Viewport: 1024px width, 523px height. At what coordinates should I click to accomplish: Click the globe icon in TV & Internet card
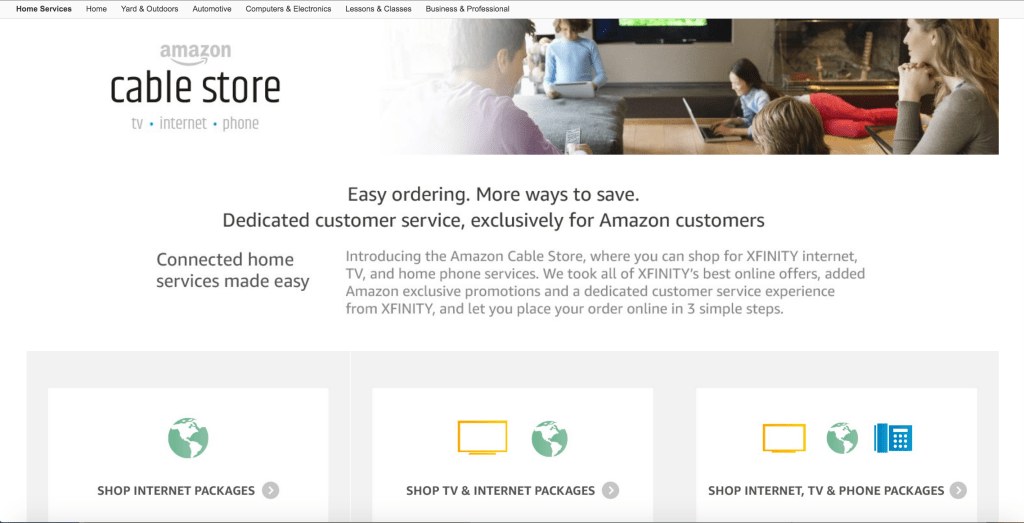click(x=549, y=438)
